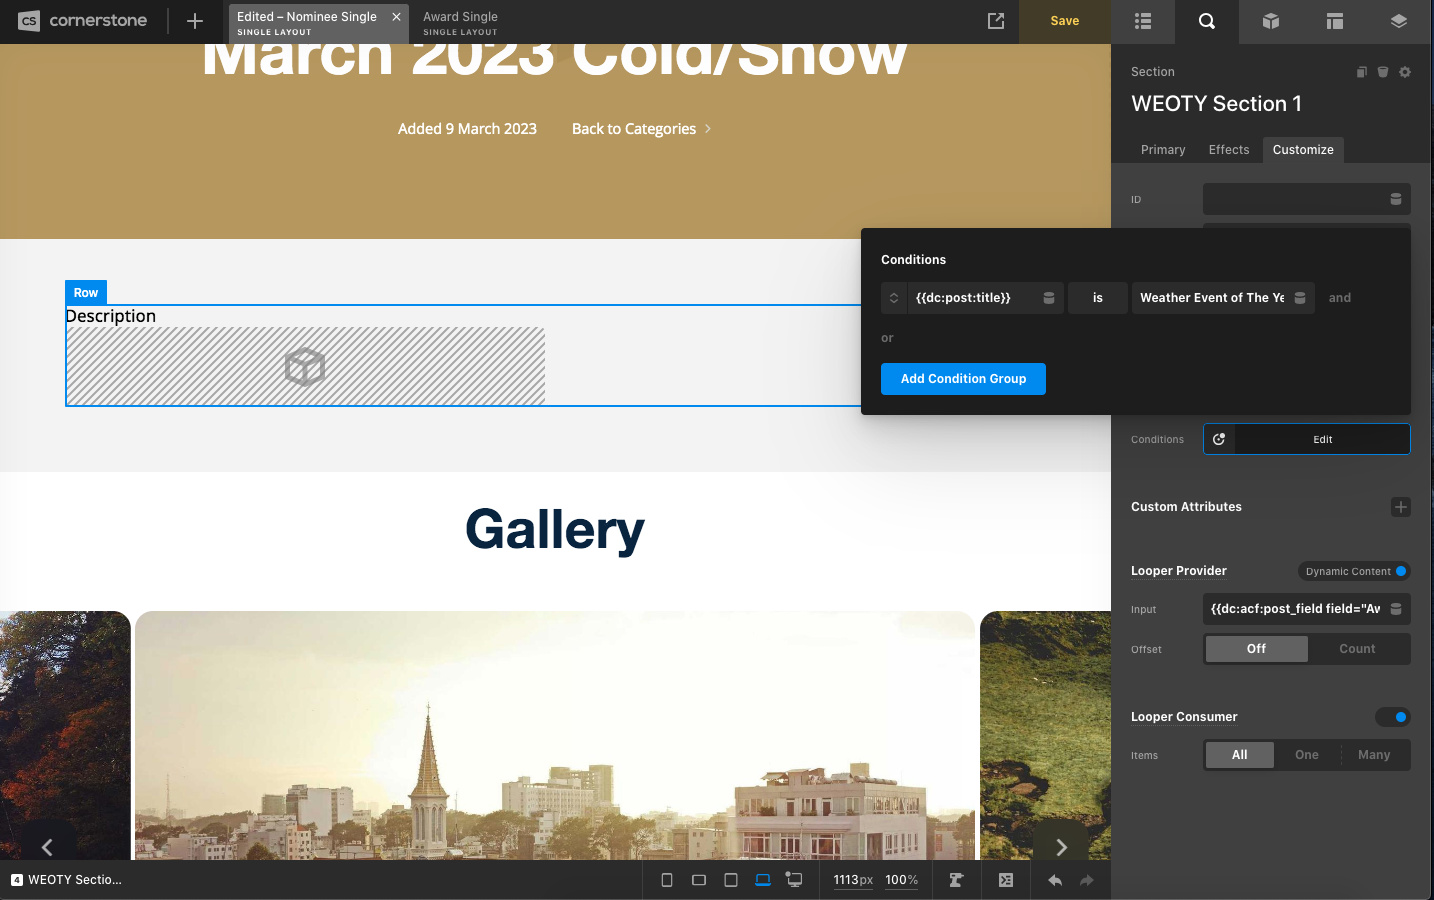Switch to the Effects tab
The height and width of the screenshot is (900, 1434).
coord(1229,150)
